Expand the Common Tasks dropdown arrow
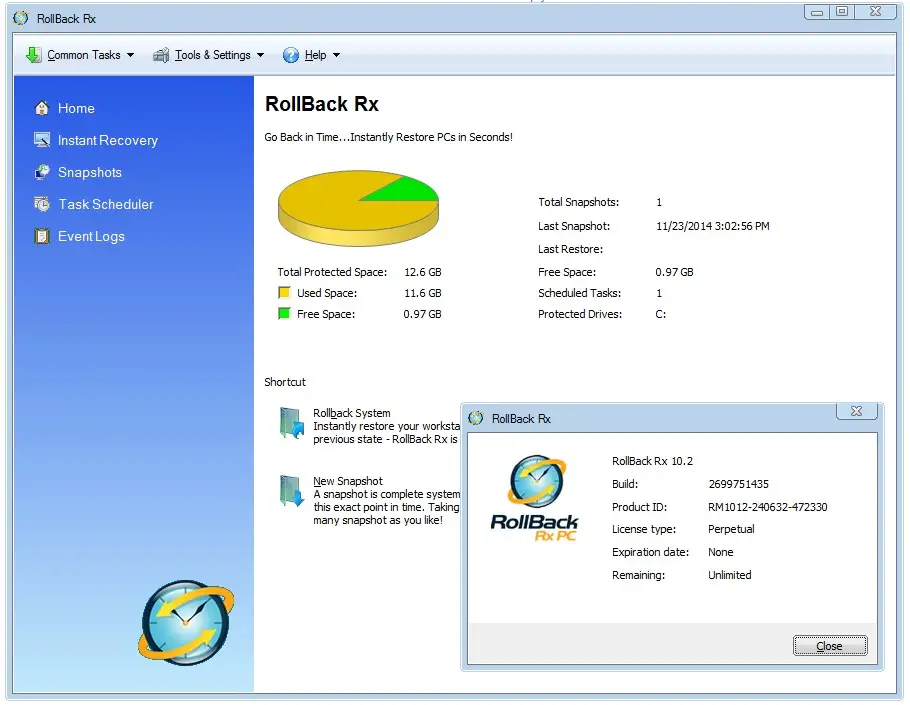 point(131,55)
